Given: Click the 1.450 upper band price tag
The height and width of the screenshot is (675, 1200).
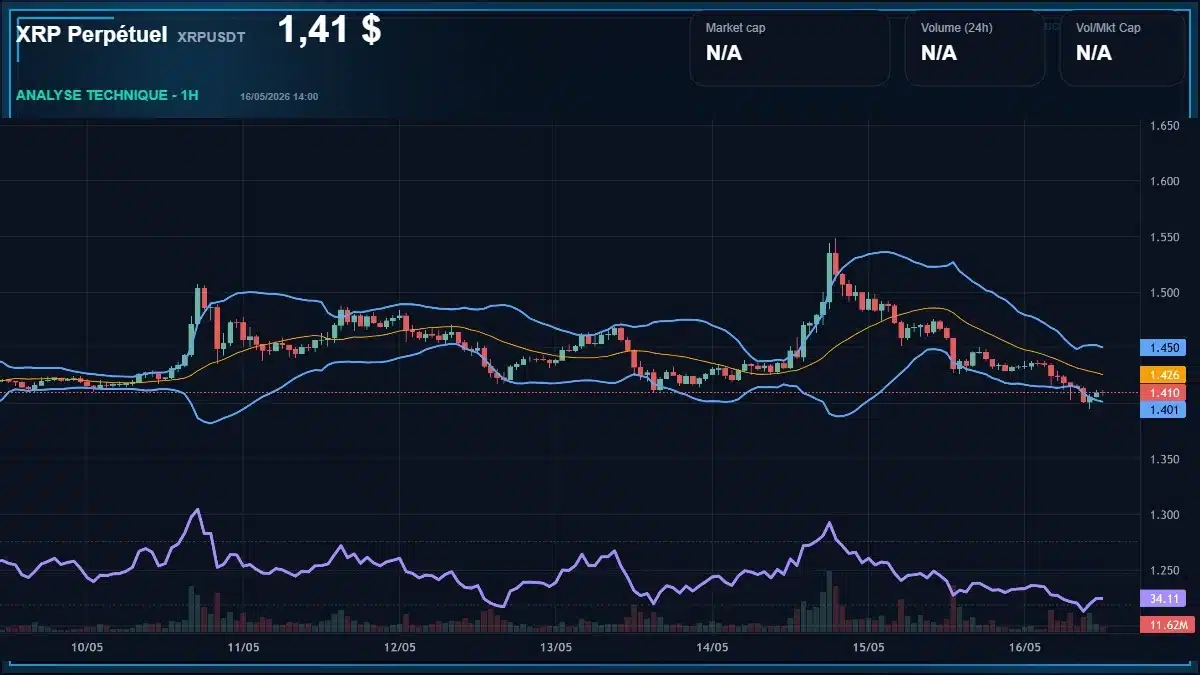Looking at the screenshot, I should tap(1162, 348).
